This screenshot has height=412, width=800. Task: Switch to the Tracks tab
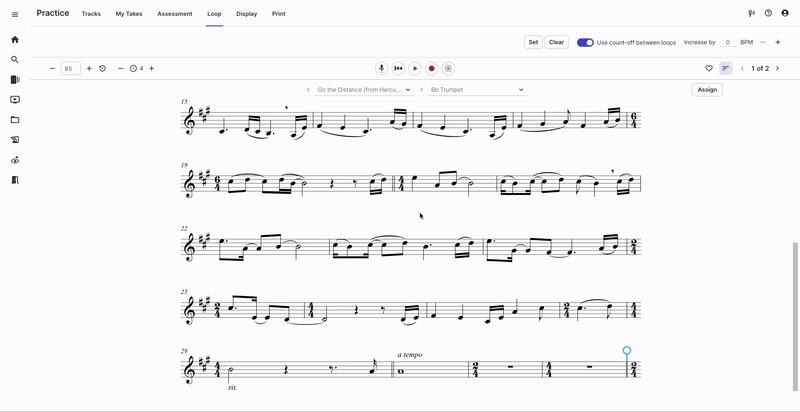click(x=91, y=14)
